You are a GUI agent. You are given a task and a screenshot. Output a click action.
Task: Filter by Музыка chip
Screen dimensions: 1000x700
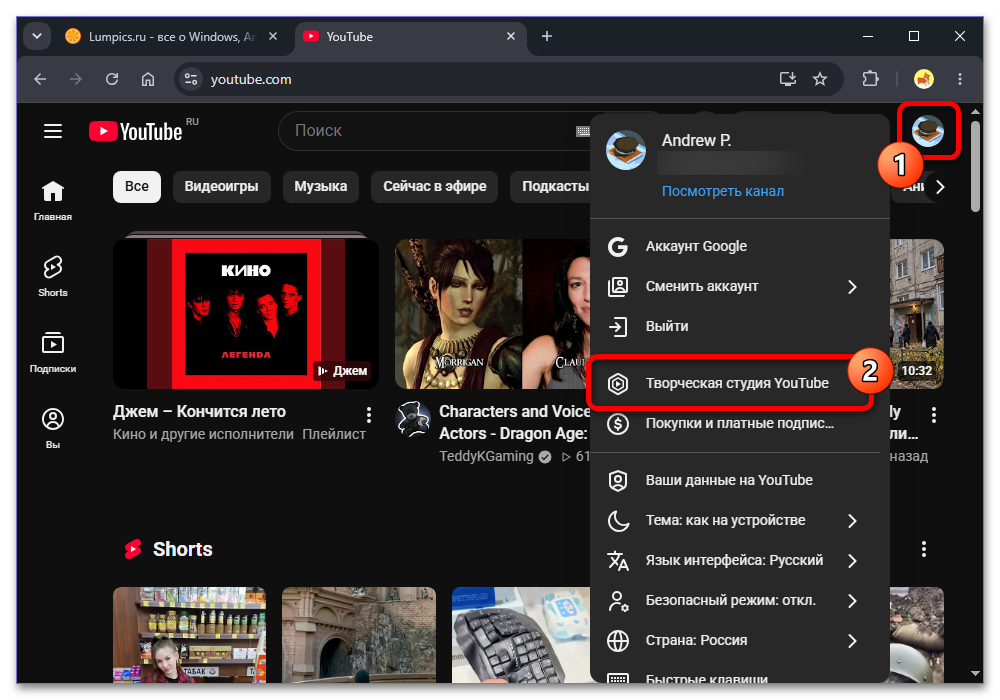tap(321, 187)
